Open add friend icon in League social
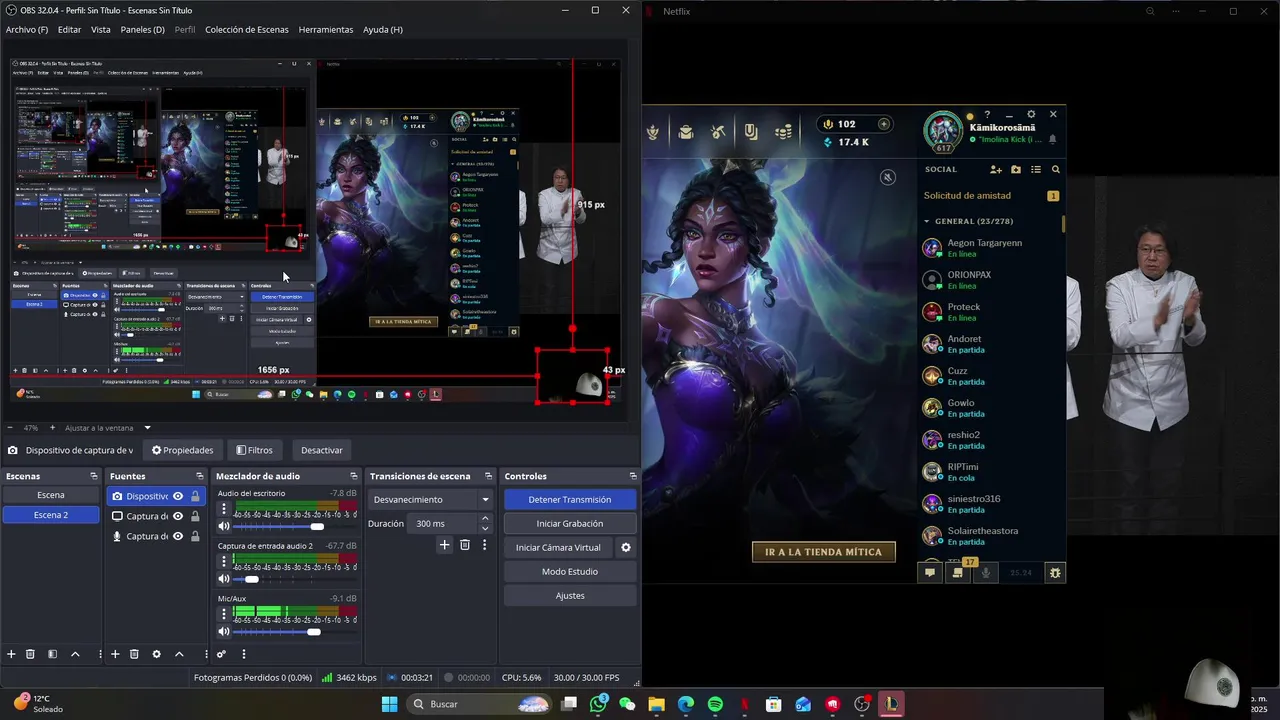1280x720 pixels. [x=996, y=170]
